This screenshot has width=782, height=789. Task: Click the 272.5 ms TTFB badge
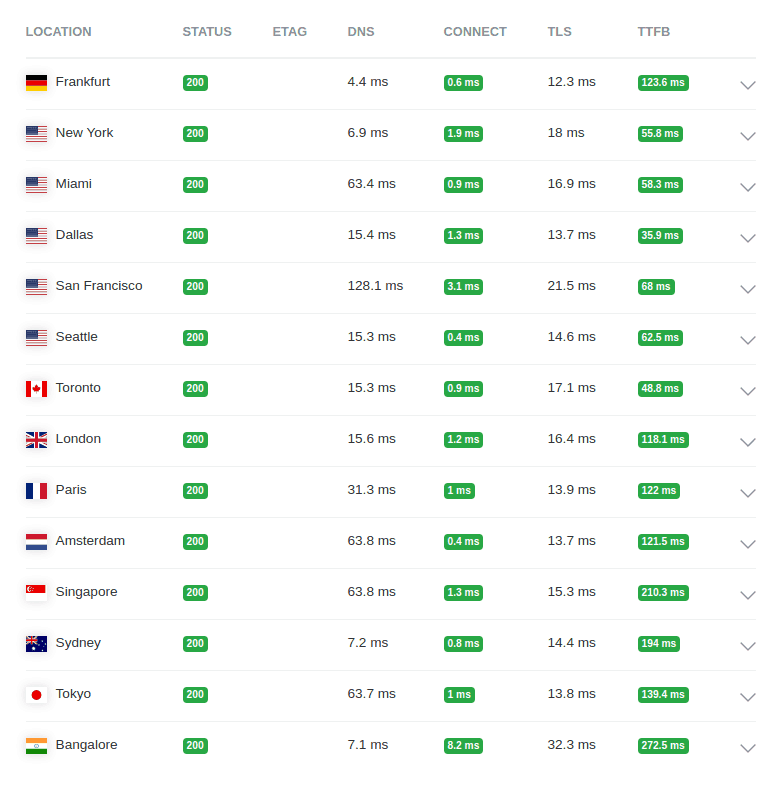(x=663, y=746)
